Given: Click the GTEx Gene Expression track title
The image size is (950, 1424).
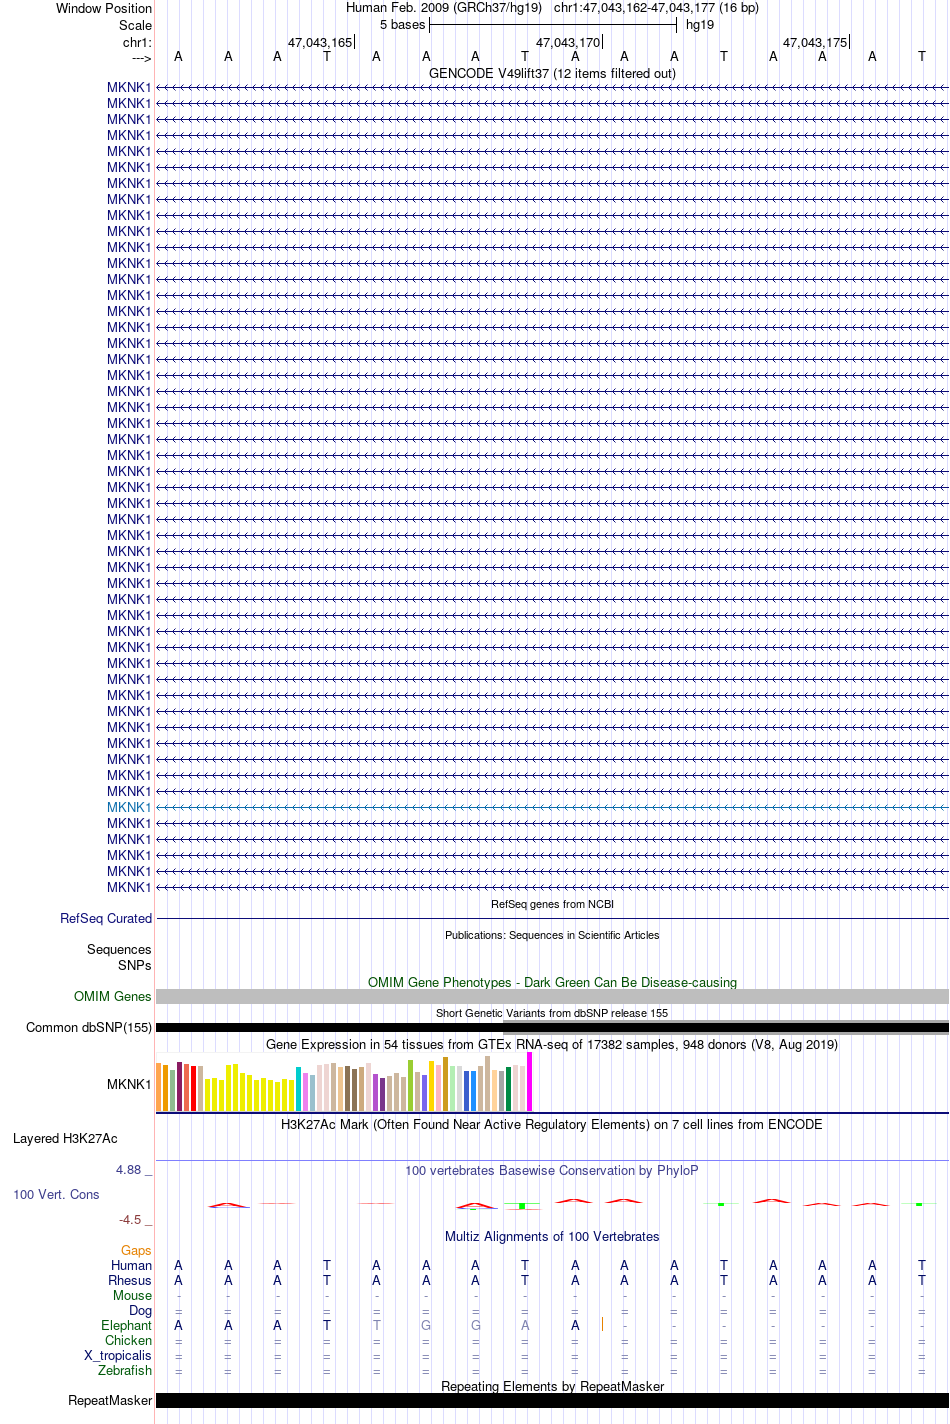Looking at the screenshot, I should coord(552,1044).
